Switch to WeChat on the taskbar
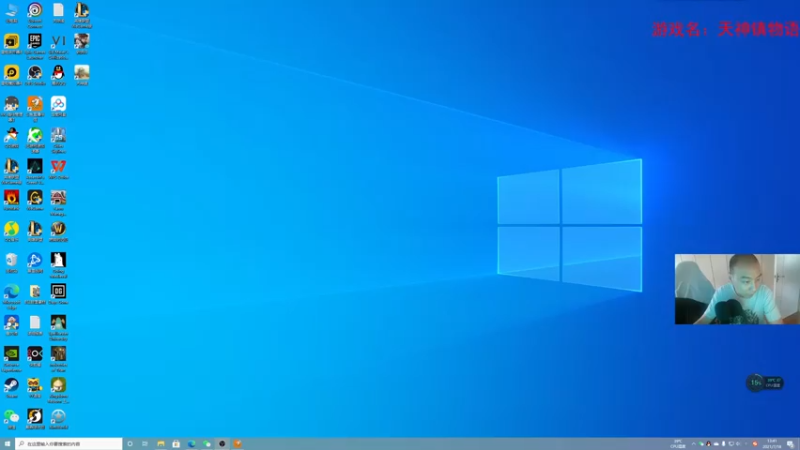Image resolution: width=800 pixels, height=450 pixels. tap(207, 444)
